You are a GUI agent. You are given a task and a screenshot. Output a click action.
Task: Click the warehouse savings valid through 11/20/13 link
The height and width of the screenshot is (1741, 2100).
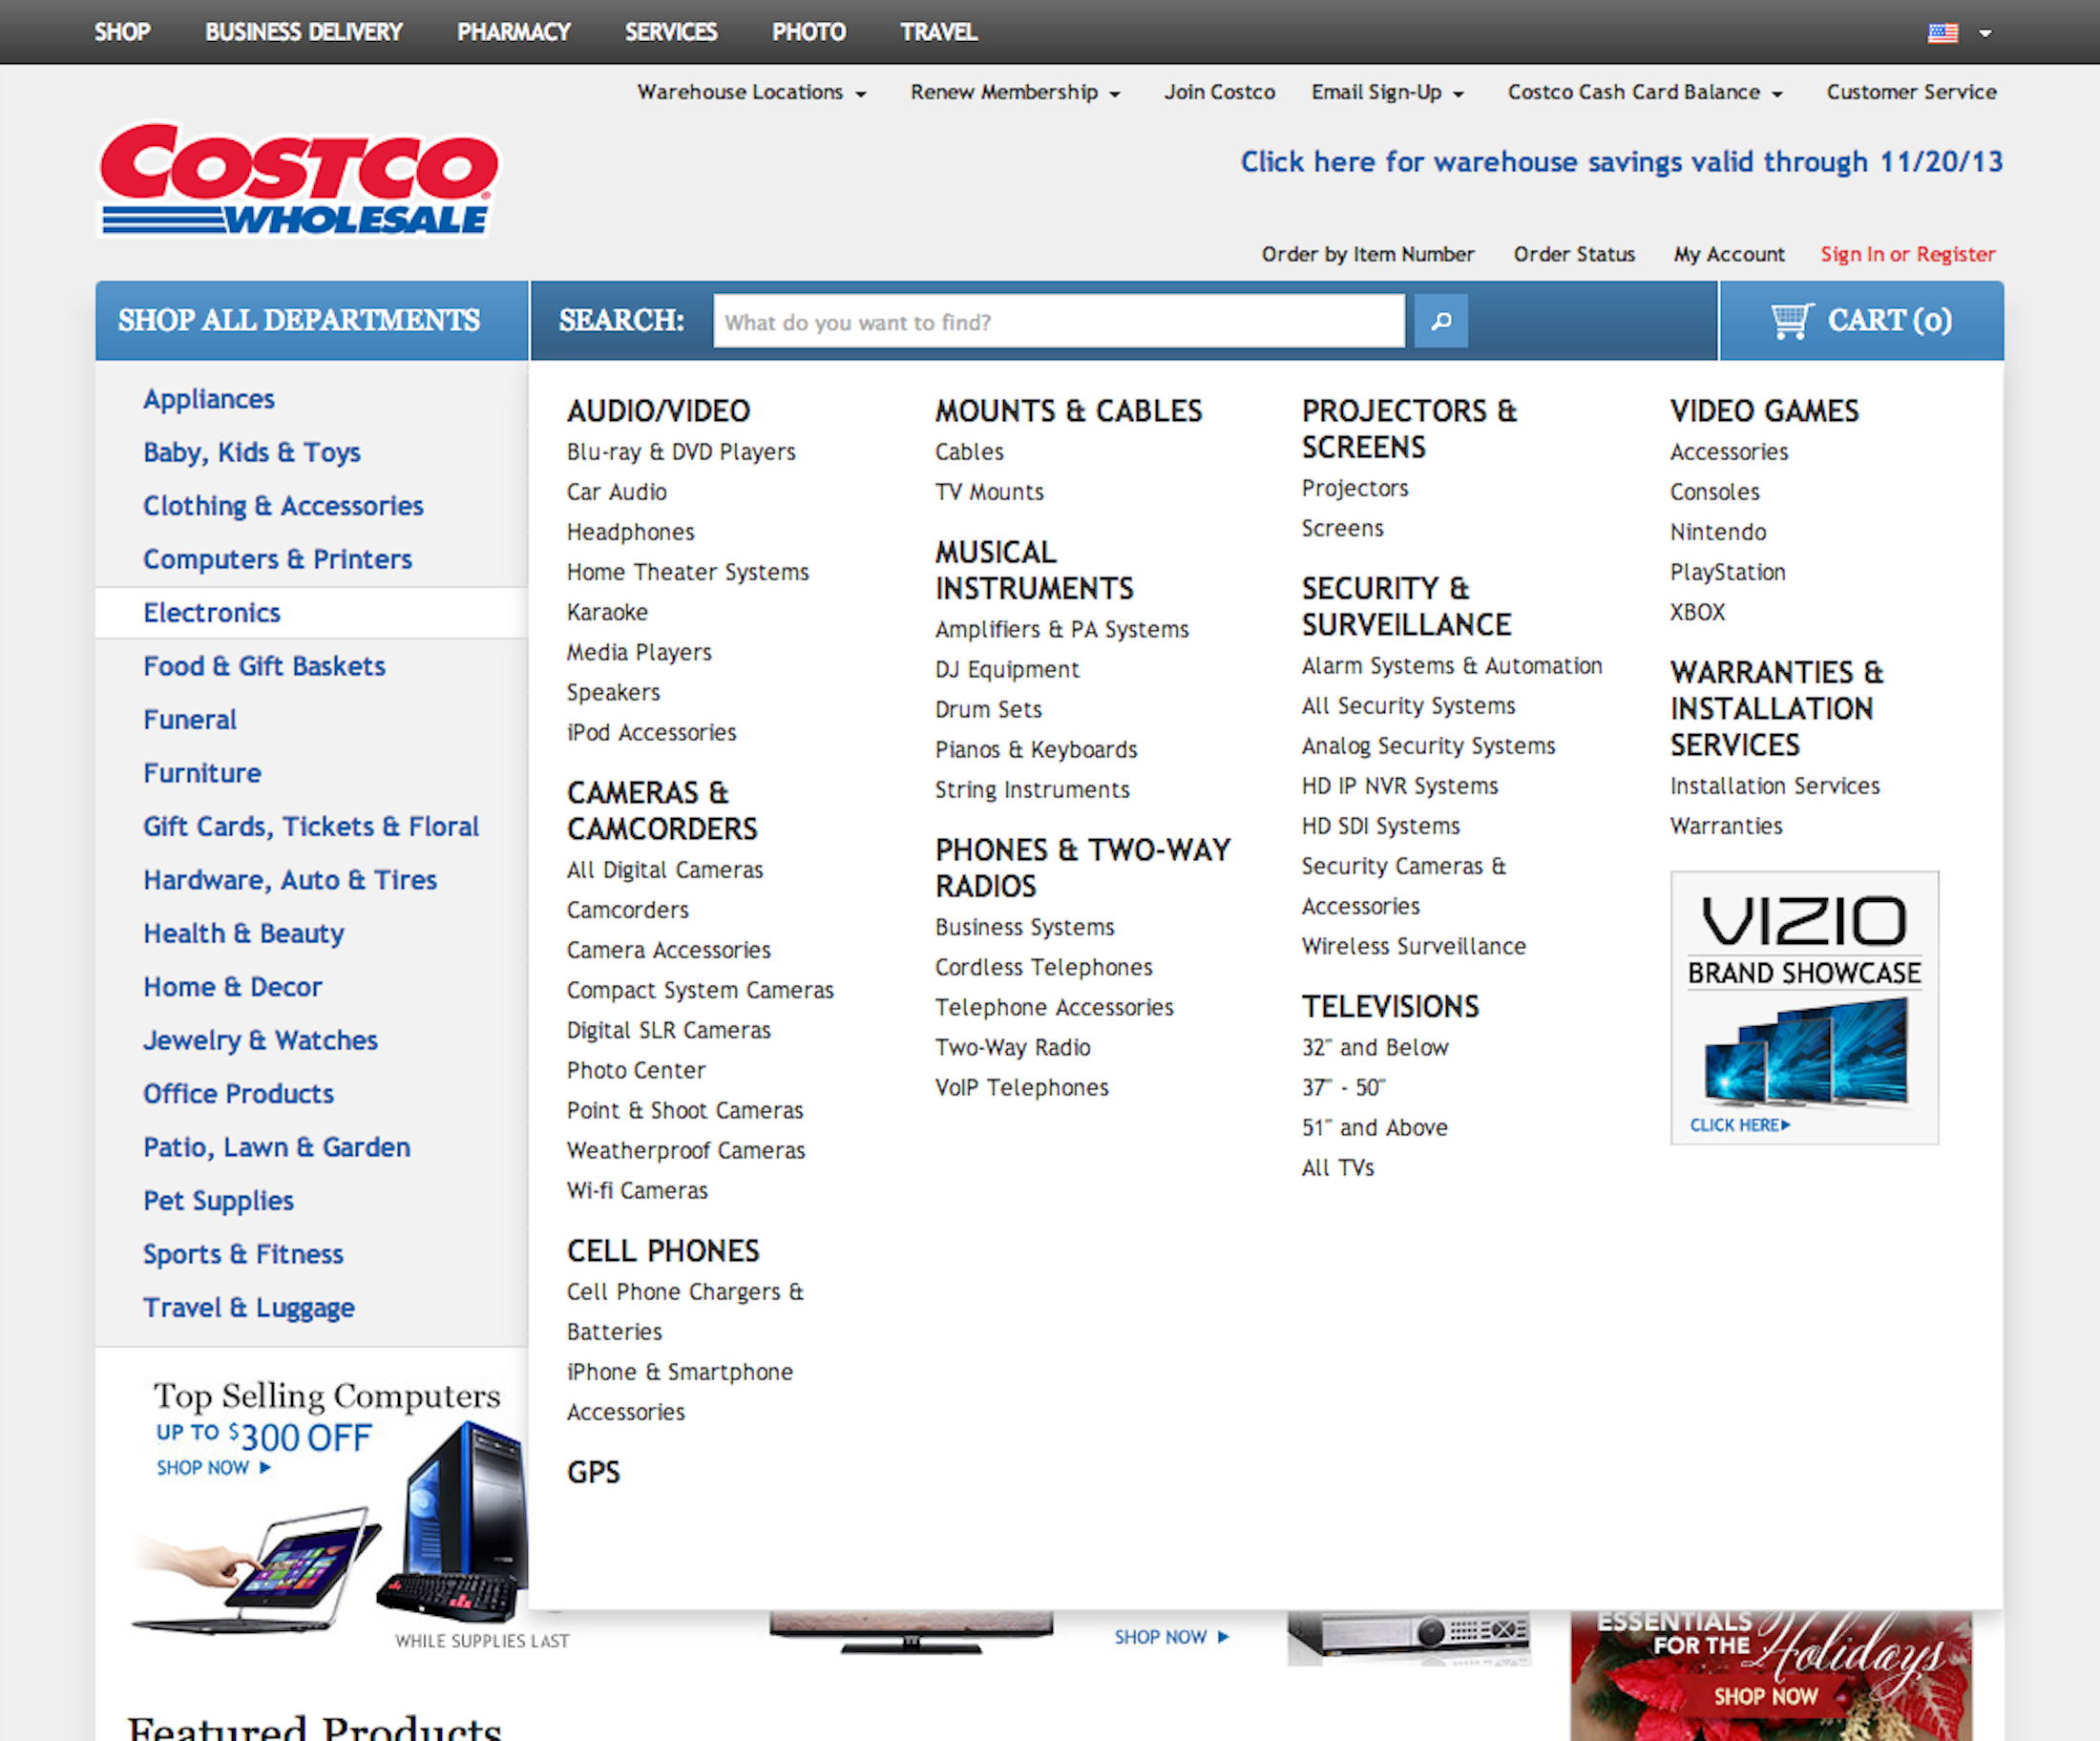pos(1620,161)
